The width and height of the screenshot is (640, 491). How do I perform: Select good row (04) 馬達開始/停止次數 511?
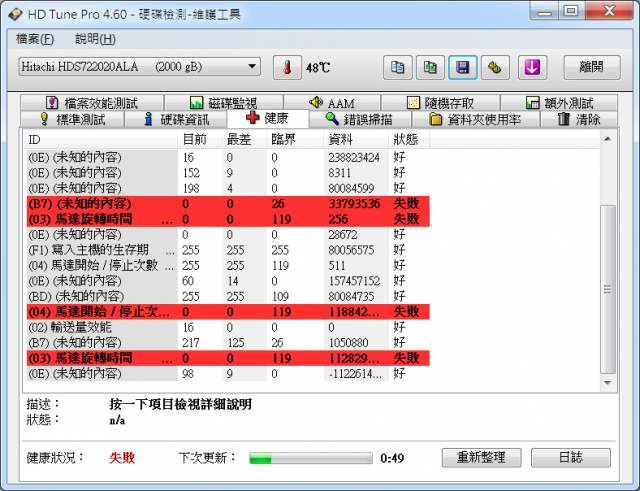click(228, 265)
